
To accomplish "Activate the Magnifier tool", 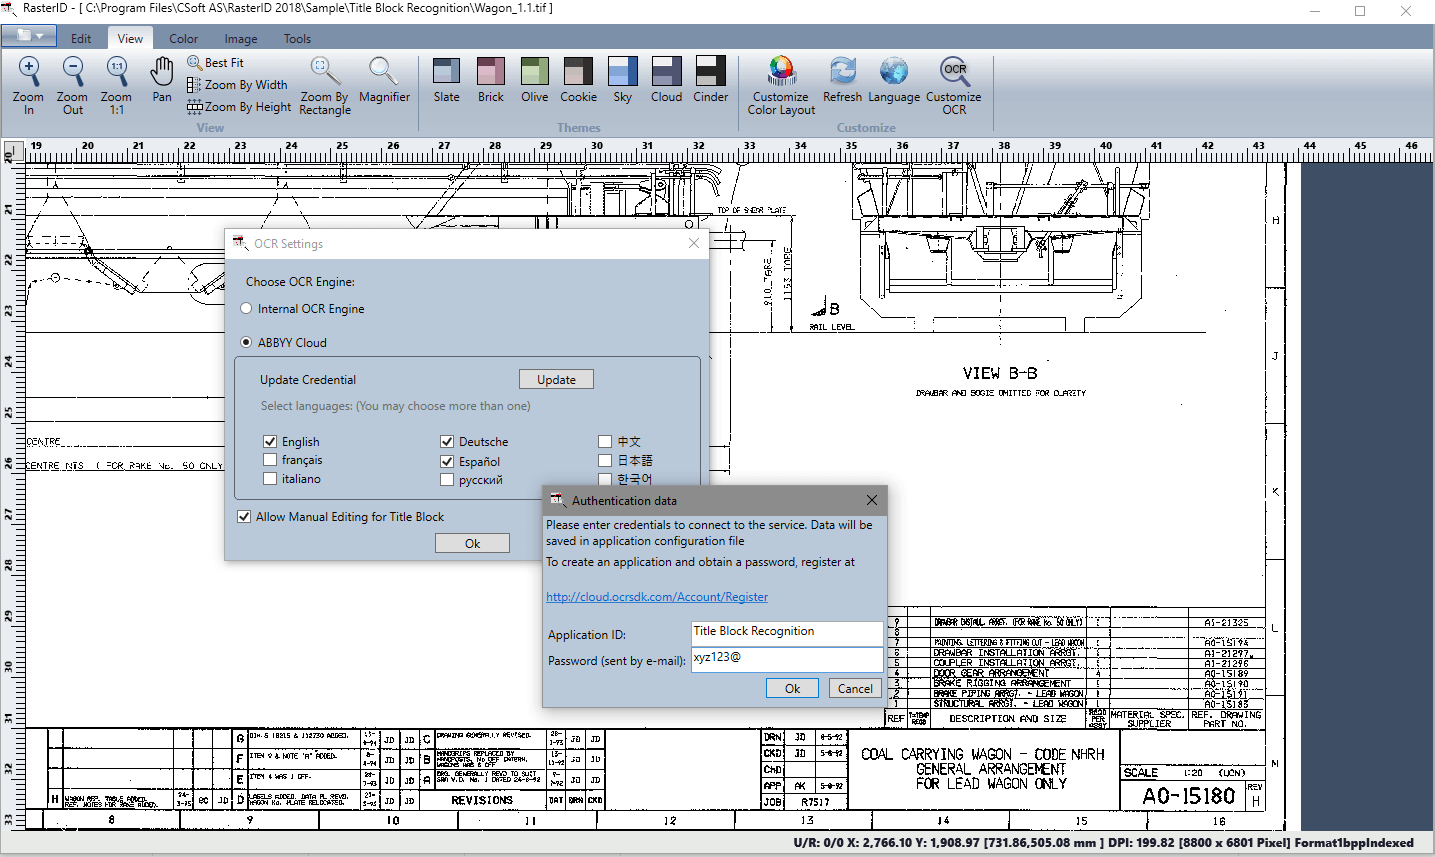I will pos(384,79).
